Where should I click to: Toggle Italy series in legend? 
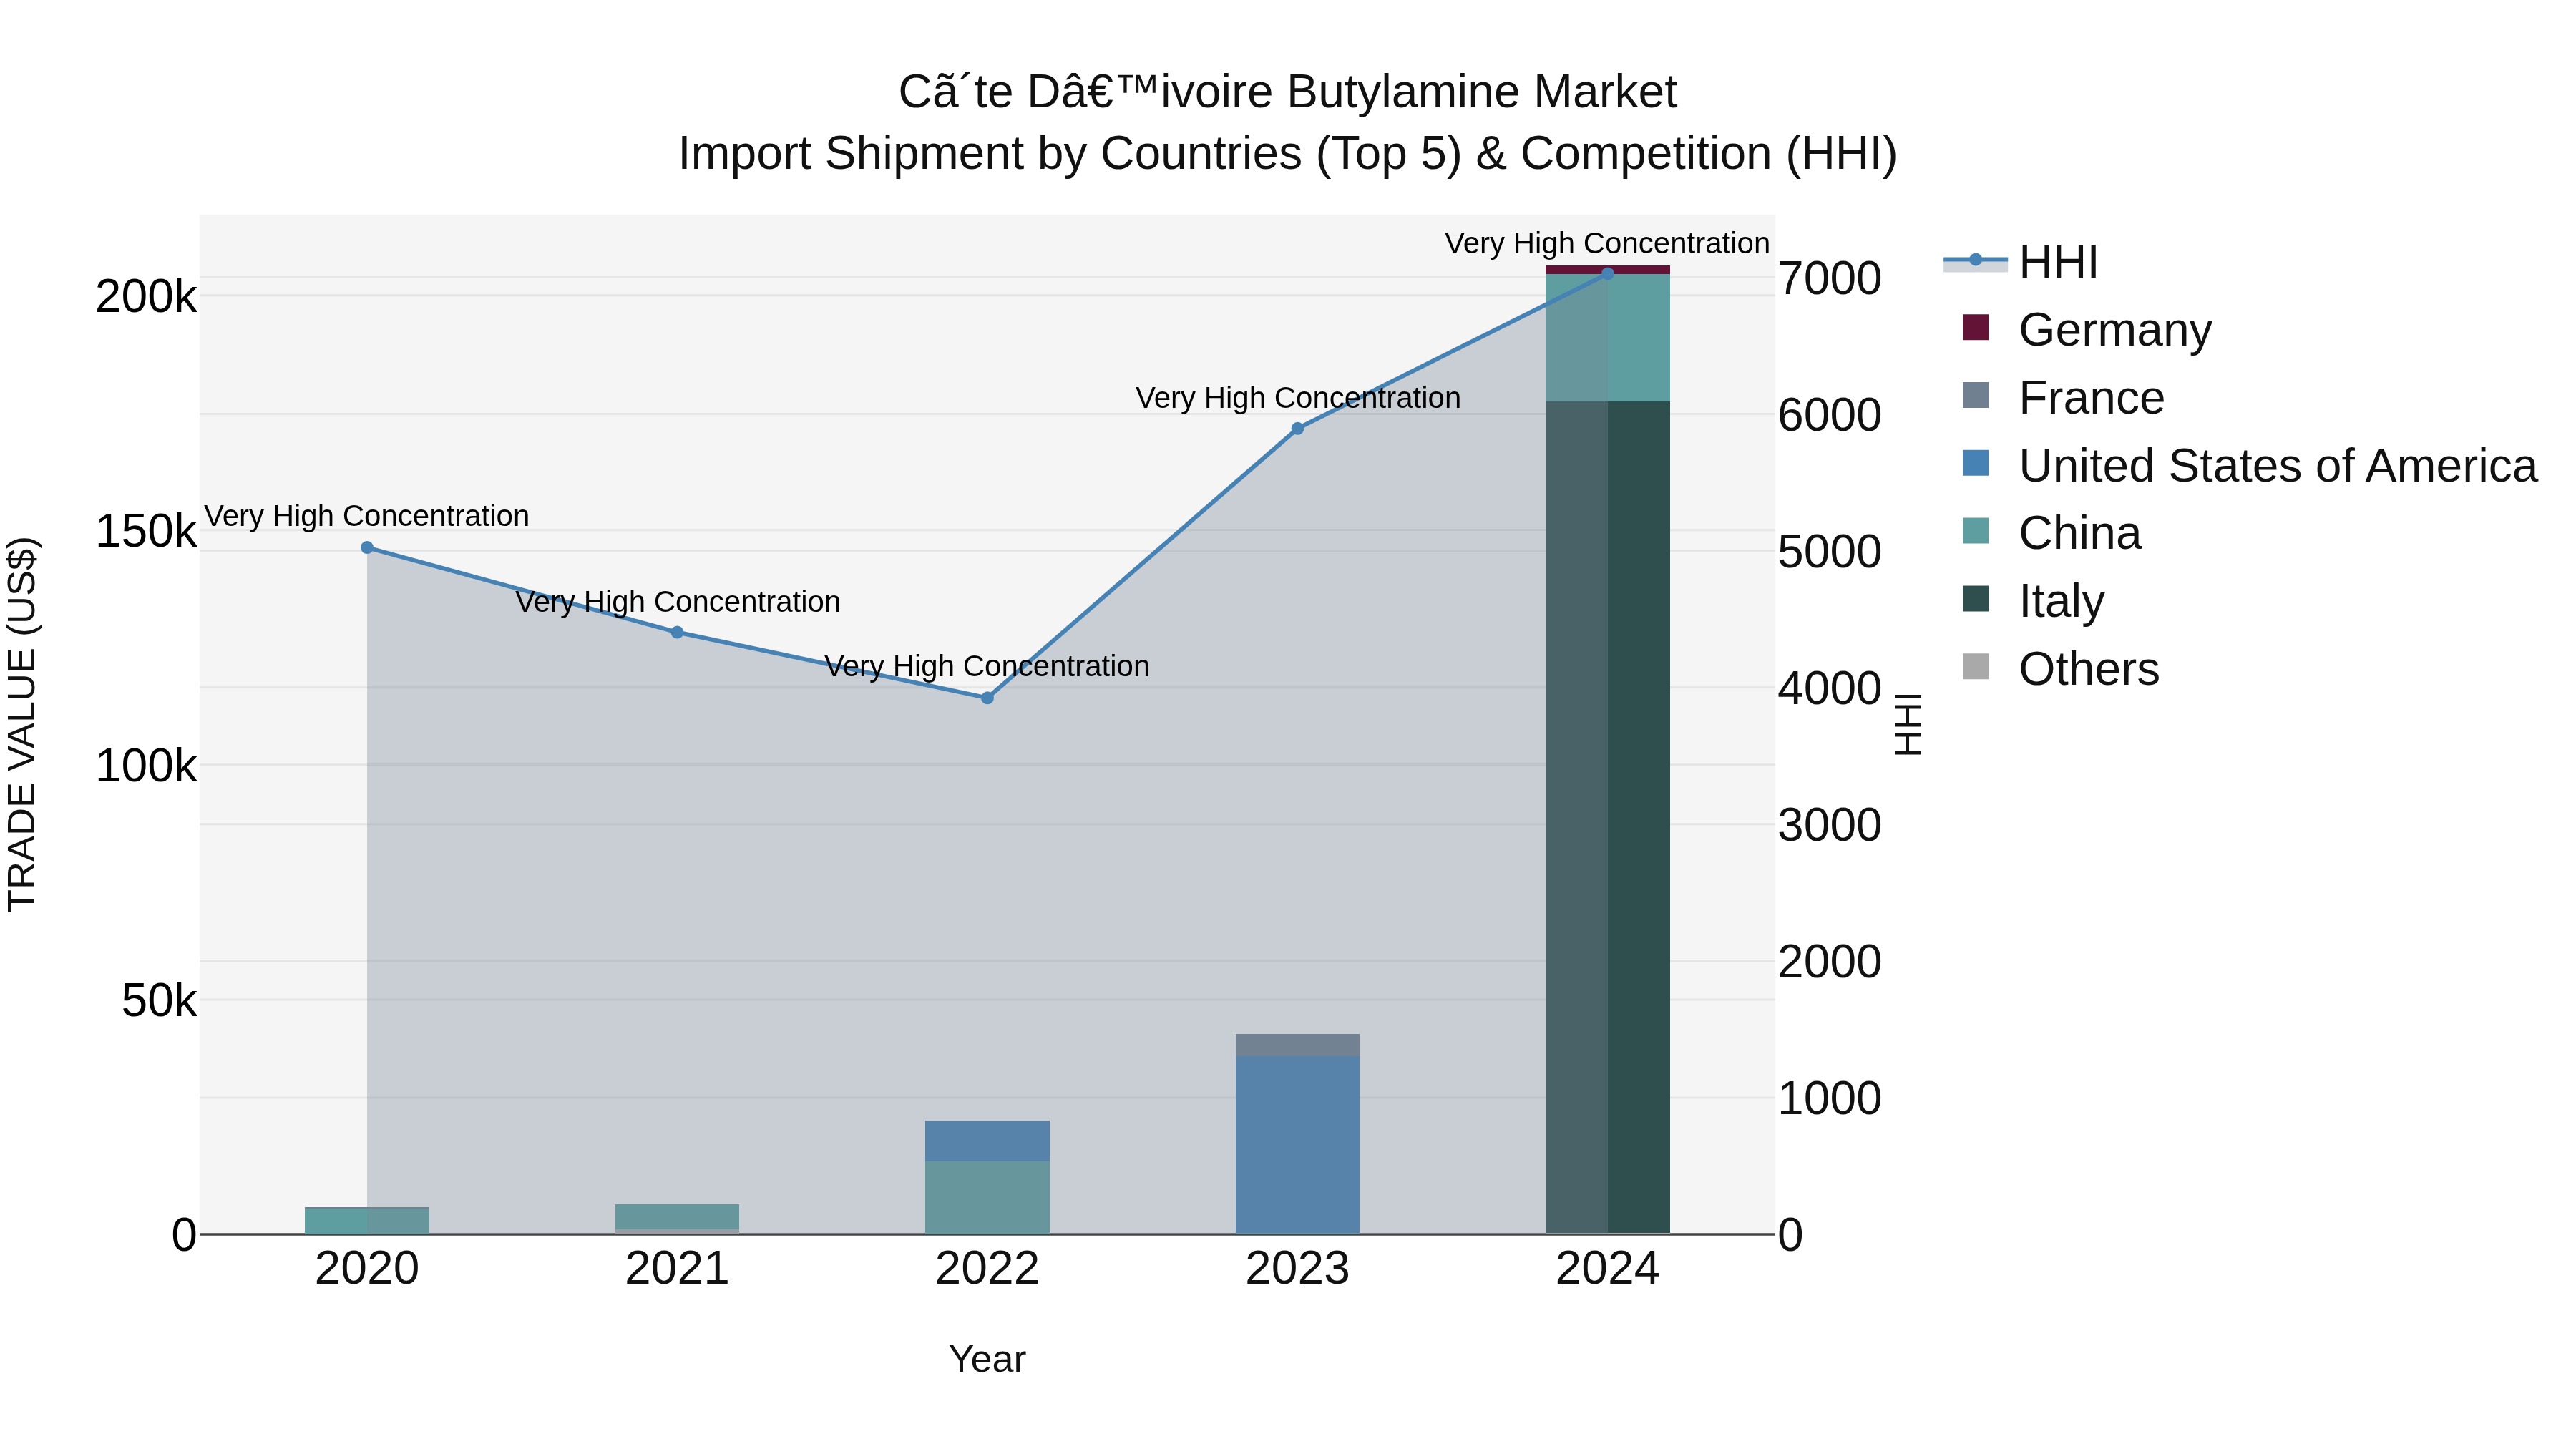pos(2033,600)
